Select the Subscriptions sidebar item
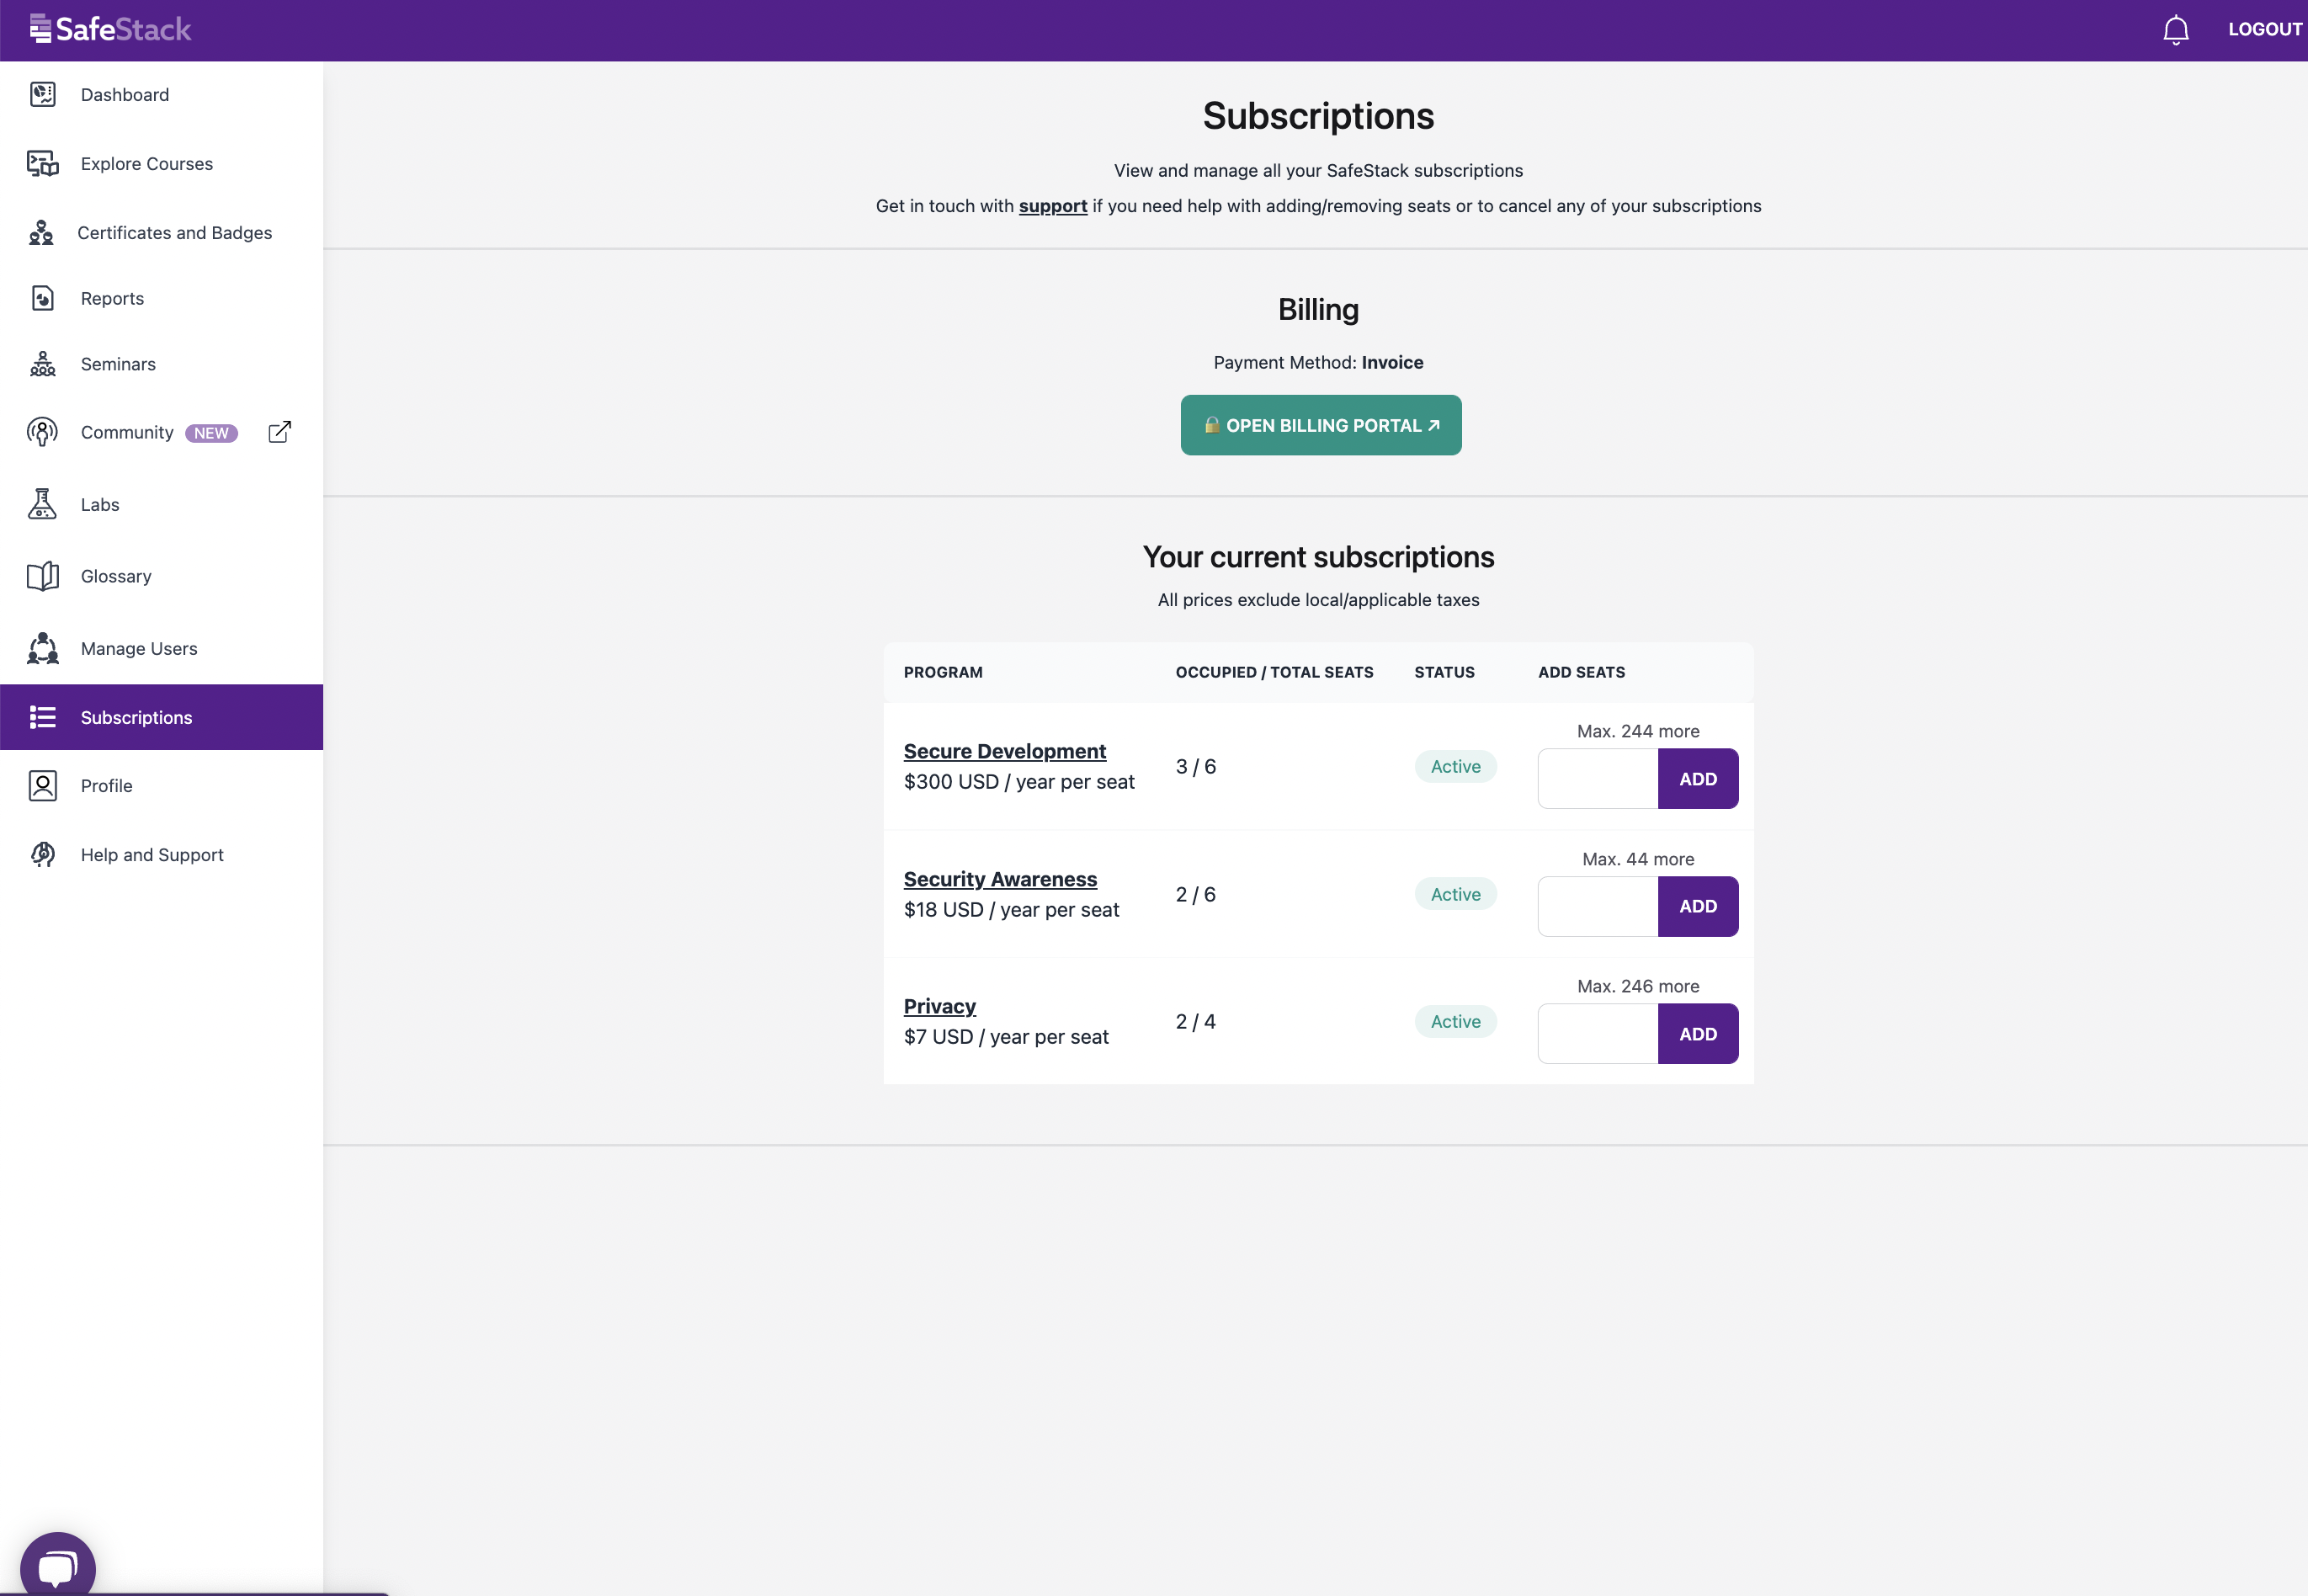The height and width of the screenshot is (1596, 2308). (161, 717)
